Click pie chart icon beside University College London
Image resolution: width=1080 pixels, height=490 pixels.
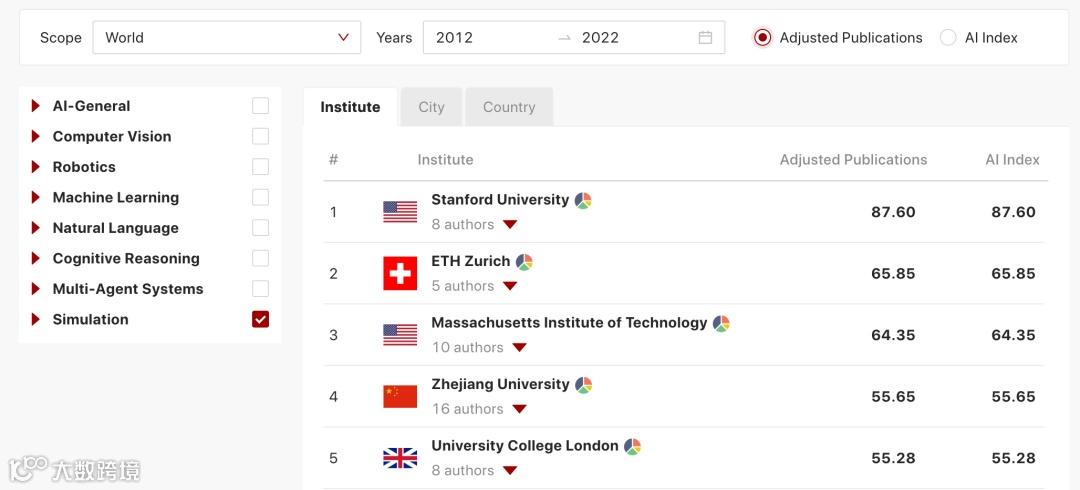click(632, 446)
